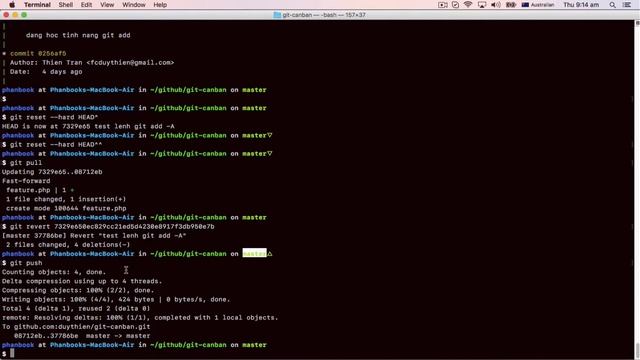
Task: Click the Author email fcduythien@gmail.com
Action: [130, 62]
